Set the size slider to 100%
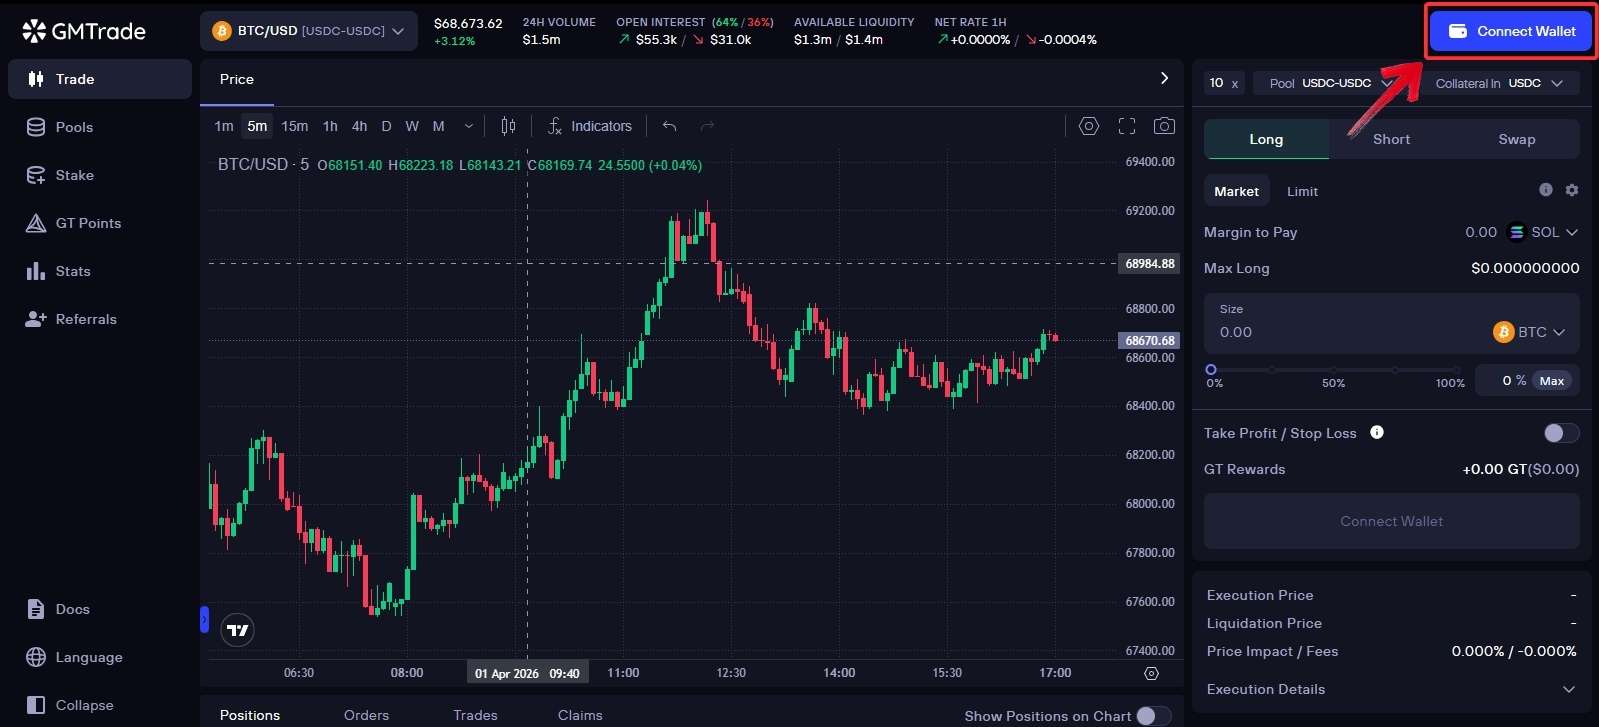 pyautogui.click(x=1455, y=370)
